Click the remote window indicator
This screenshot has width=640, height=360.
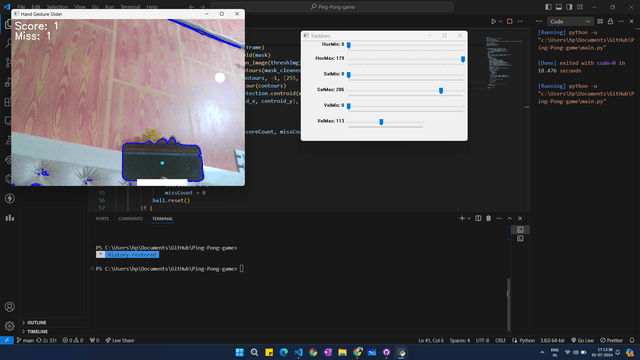pos(7,340)
